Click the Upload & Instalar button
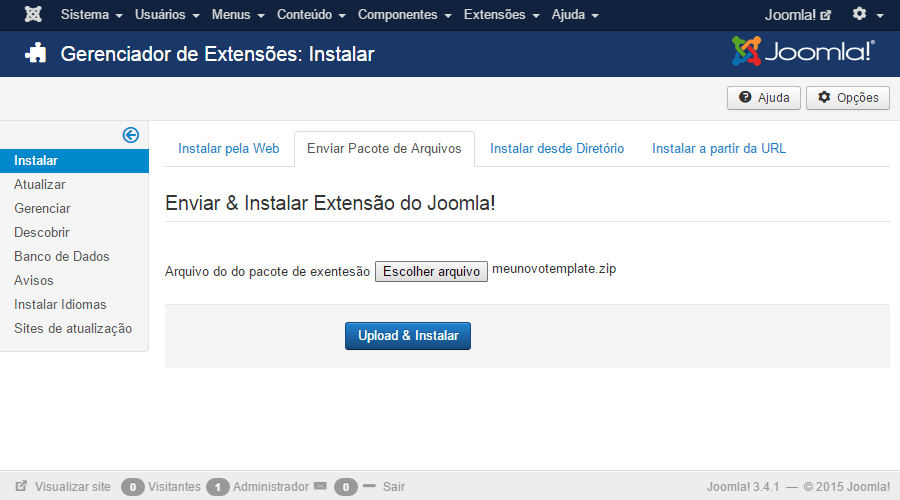 (408, 336)
